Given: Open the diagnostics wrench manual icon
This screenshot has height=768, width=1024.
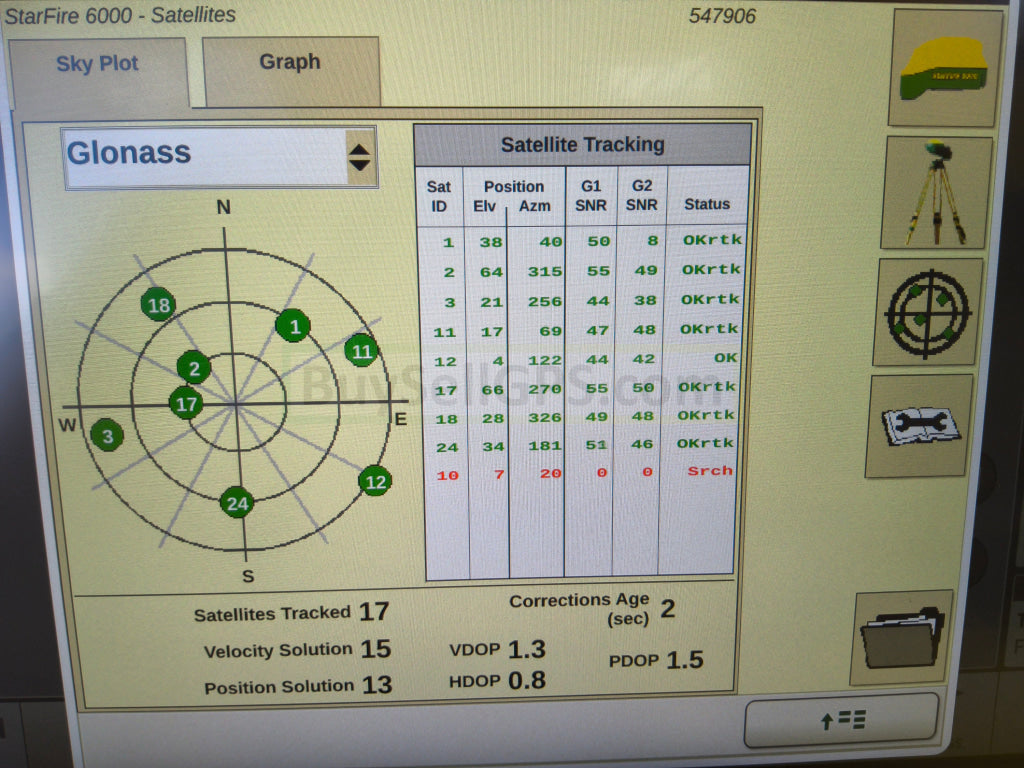Looking at the screenshot, I should 919,426.
